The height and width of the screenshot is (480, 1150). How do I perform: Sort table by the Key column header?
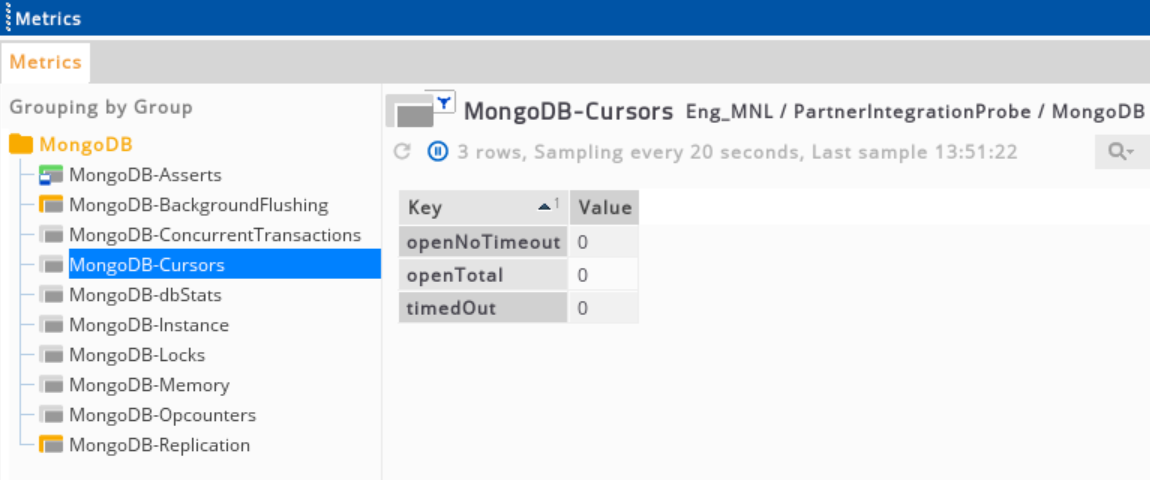(482, 208)
